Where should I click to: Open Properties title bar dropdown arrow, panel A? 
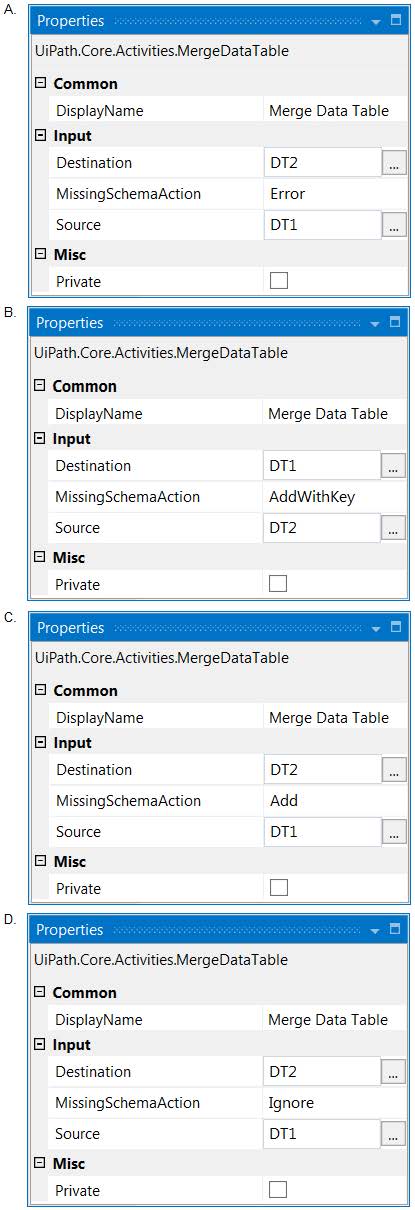tap(376, 21)
